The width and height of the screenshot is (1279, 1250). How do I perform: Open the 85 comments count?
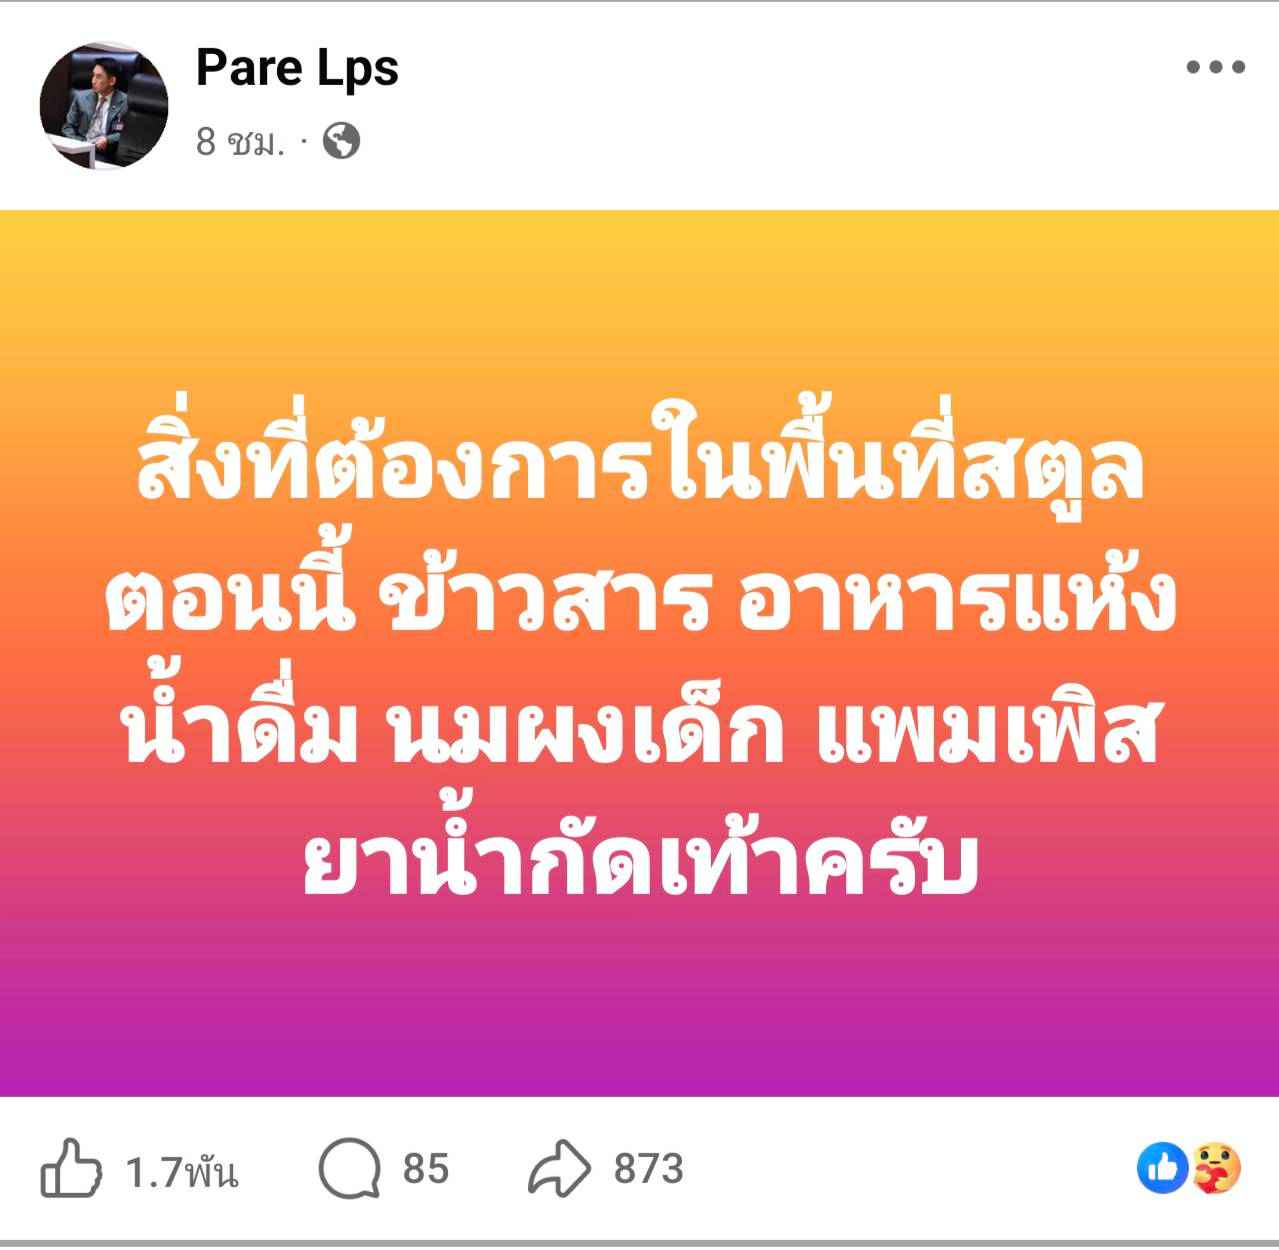tap(426, 1169)
